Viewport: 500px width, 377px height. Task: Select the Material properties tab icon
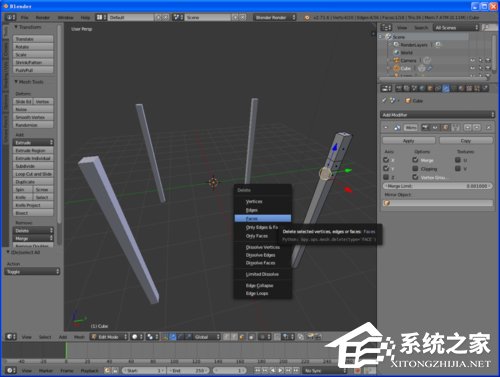(x=461, y=88)
